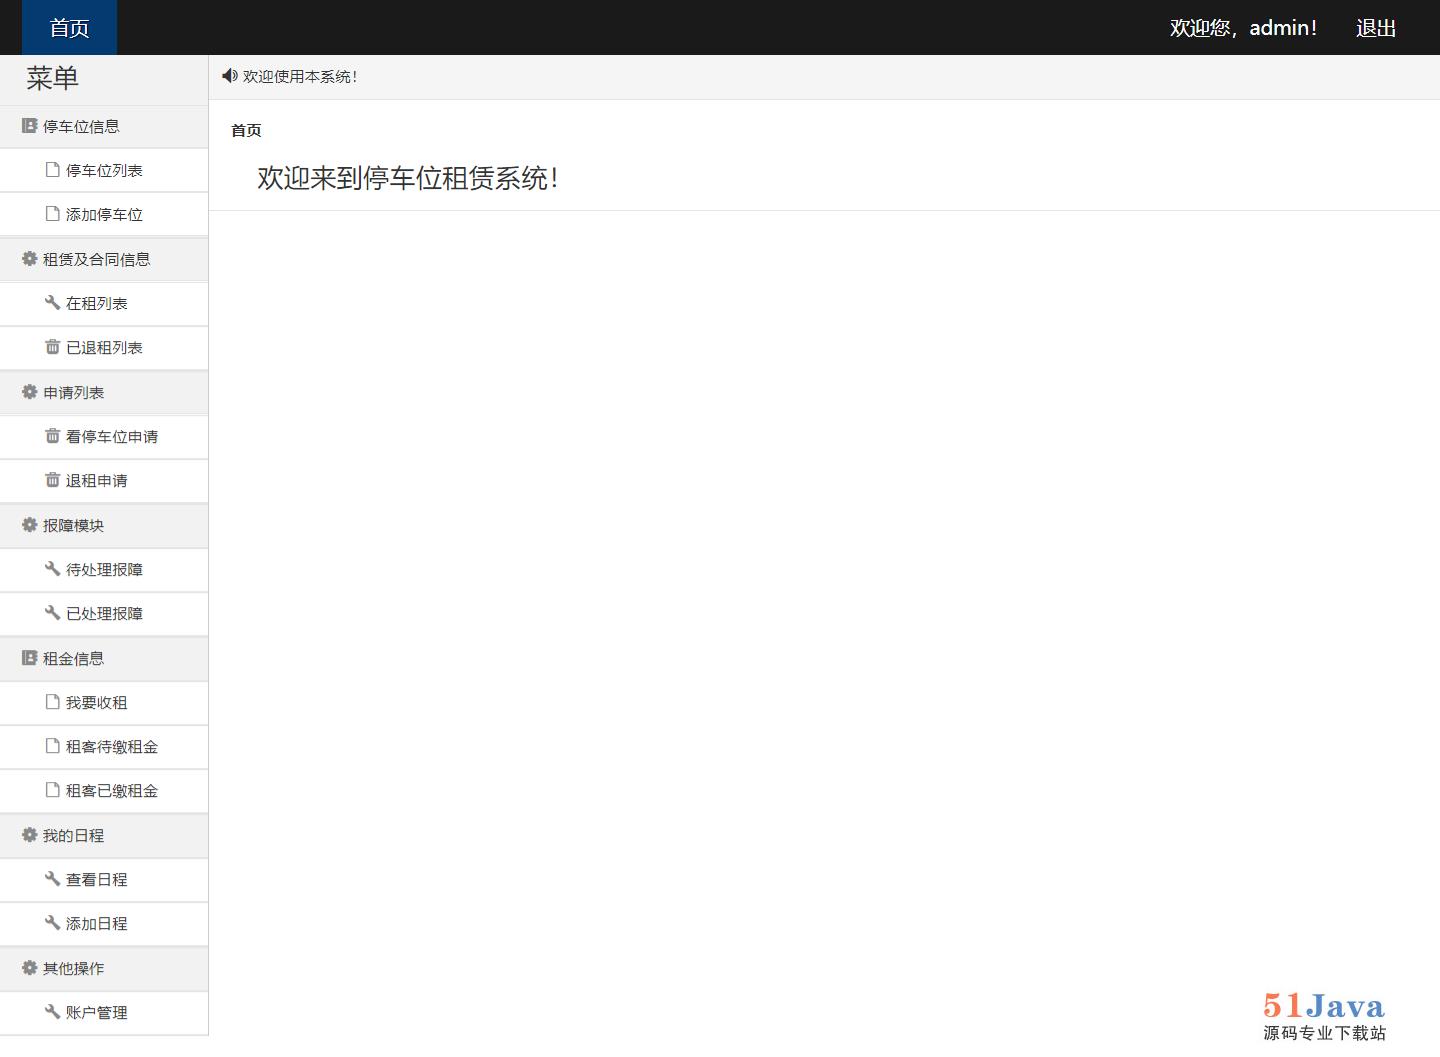Viewport: 1440px width, 1057px height.
Task: Click the 退出 logout link
Action: pyautogui.click(x=1375, y=28)
